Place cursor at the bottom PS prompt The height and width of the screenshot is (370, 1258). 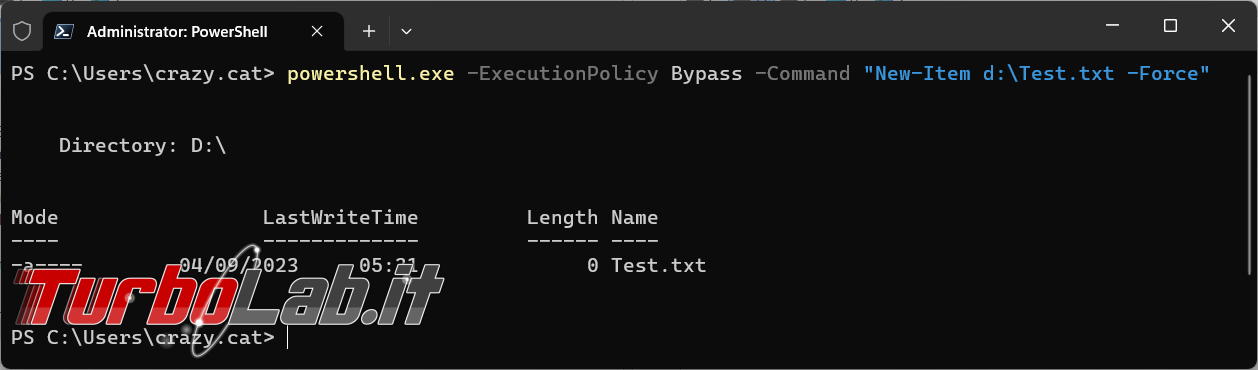pos(287,338)
